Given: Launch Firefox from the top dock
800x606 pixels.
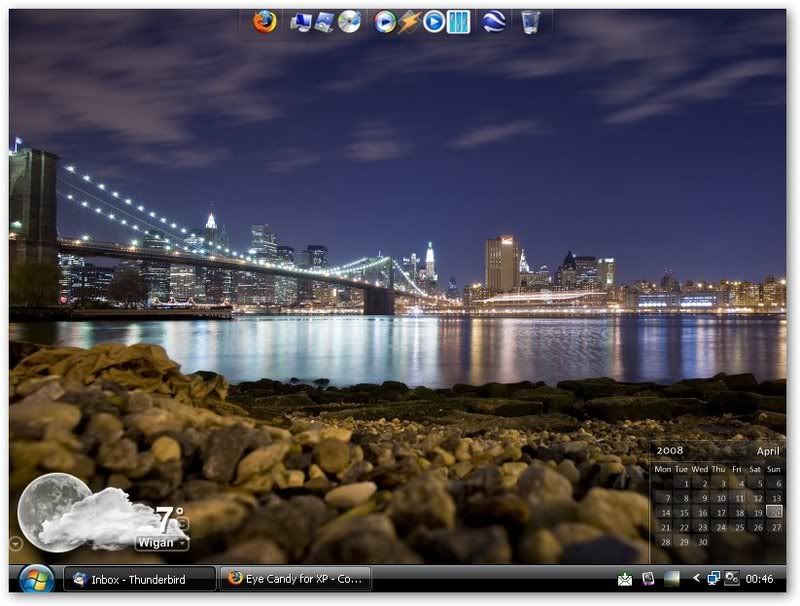Looking at the screenshot, I should 265,21.
